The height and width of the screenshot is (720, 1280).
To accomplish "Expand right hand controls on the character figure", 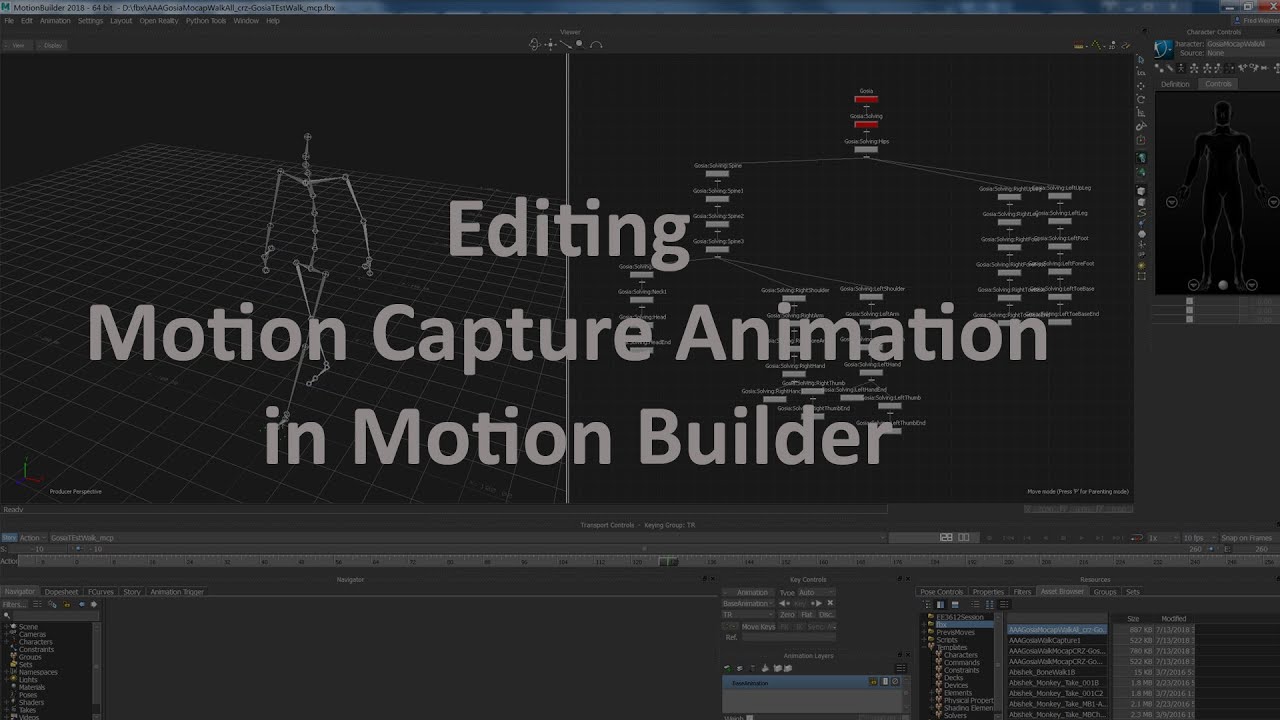I will (1172, 202).
